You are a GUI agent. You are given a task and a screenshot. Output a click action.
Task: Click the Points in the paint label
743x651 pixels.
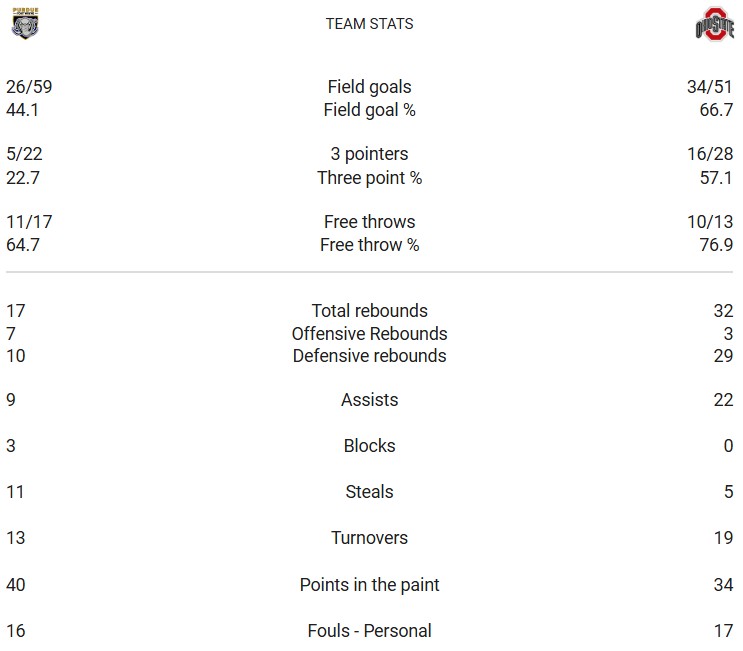(x=369, y=585)
